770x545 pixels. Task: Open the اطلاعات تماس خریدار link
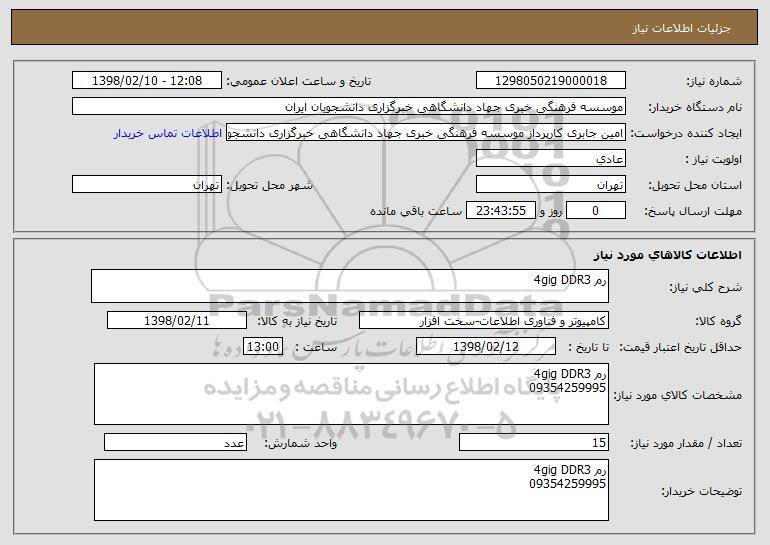[168, 134]
